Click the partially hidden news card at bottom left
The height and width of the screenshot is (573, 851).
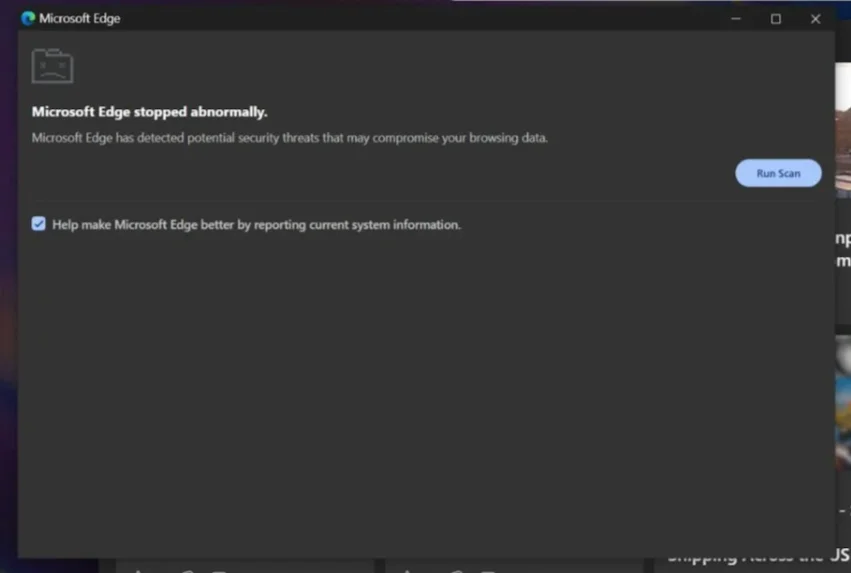(244, 565)
